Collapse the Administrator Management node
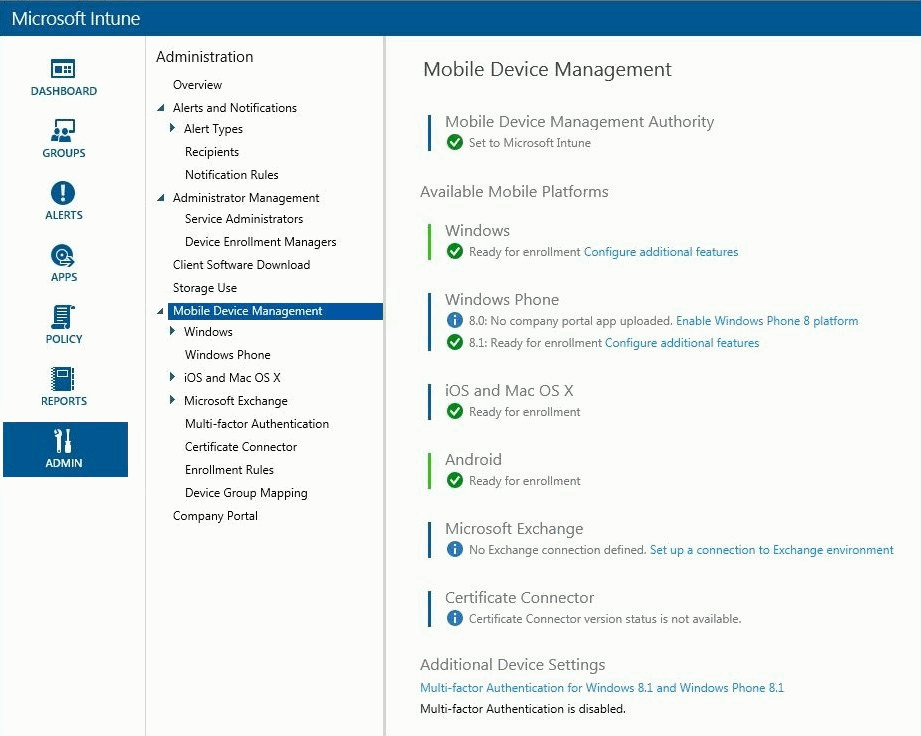 click(x=160, y=198)
